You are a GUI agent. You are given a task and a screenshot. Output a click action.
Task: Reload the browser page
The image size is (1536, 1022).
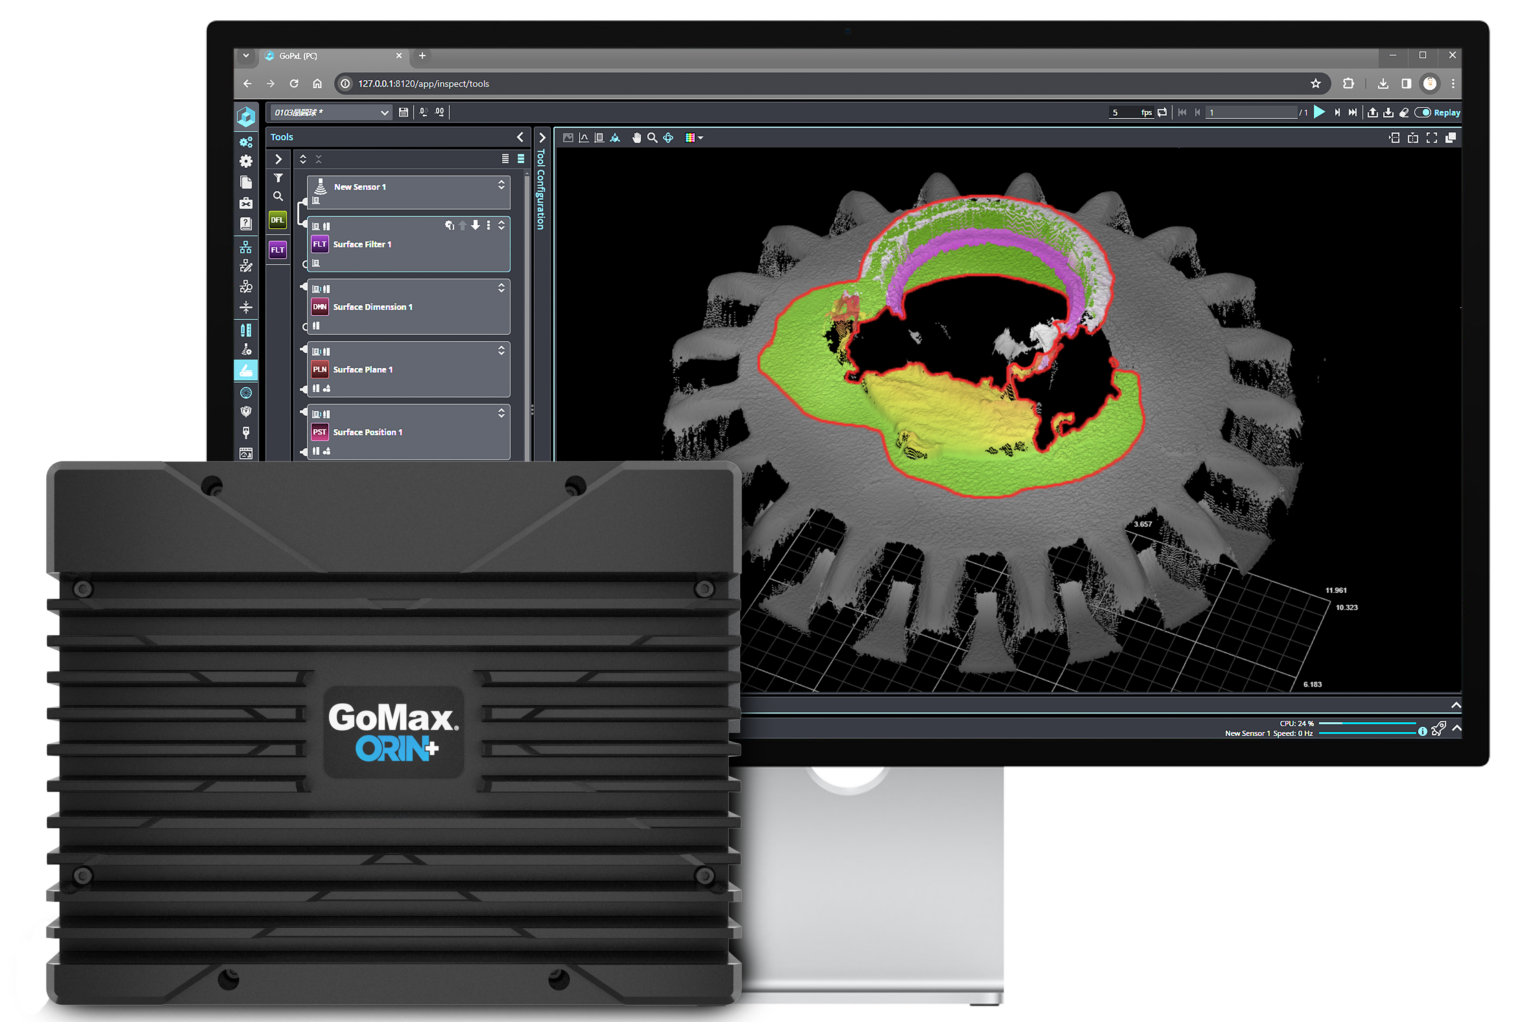pos(294,84)
